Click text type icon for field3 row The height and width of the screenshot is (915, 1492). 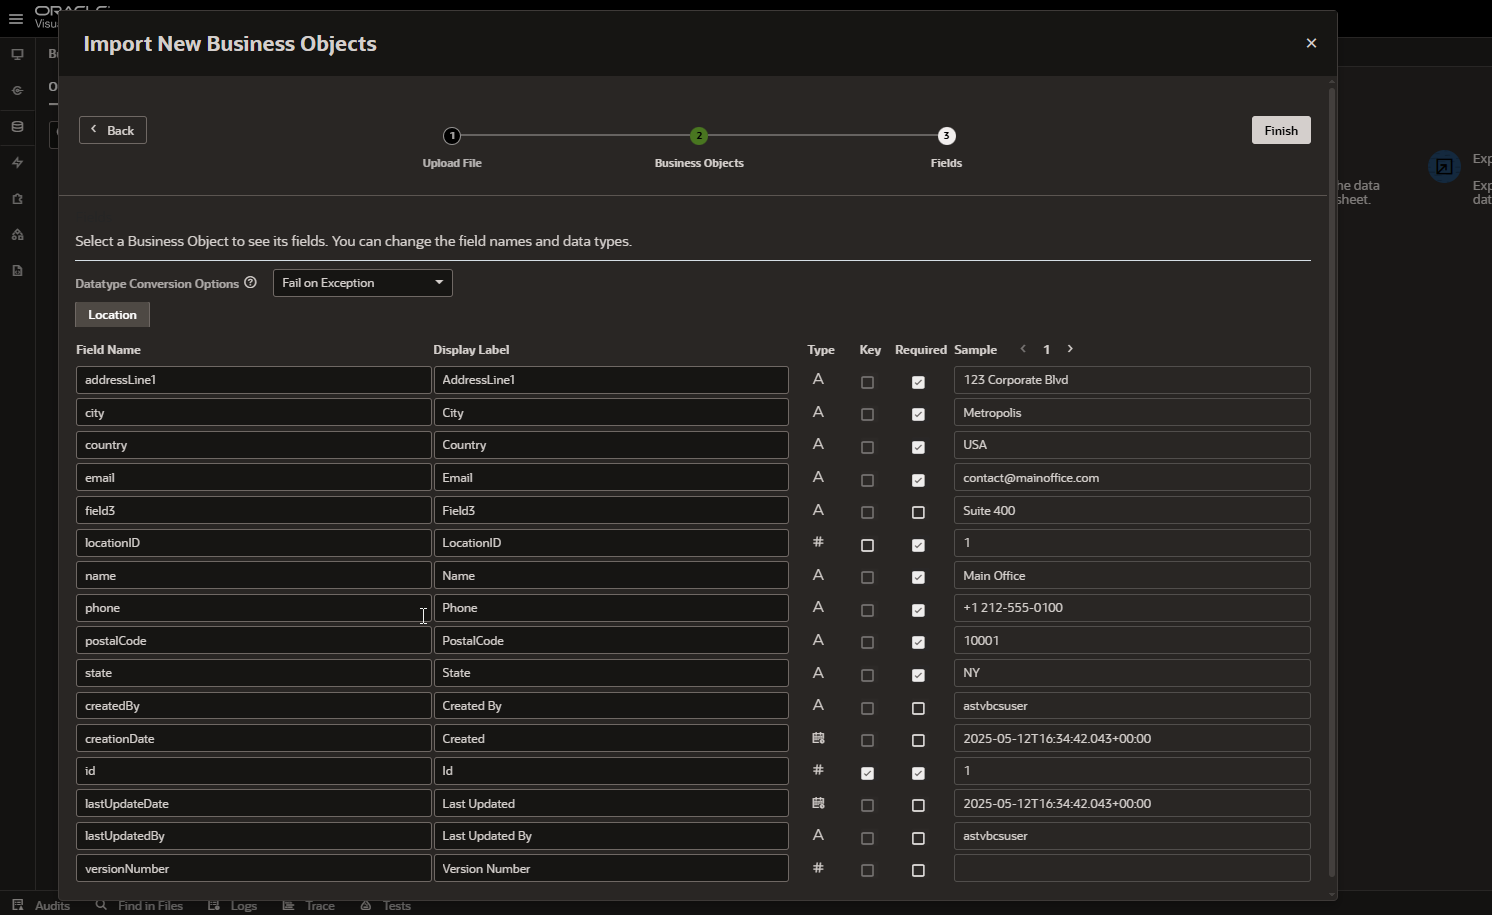click(818, 510)
